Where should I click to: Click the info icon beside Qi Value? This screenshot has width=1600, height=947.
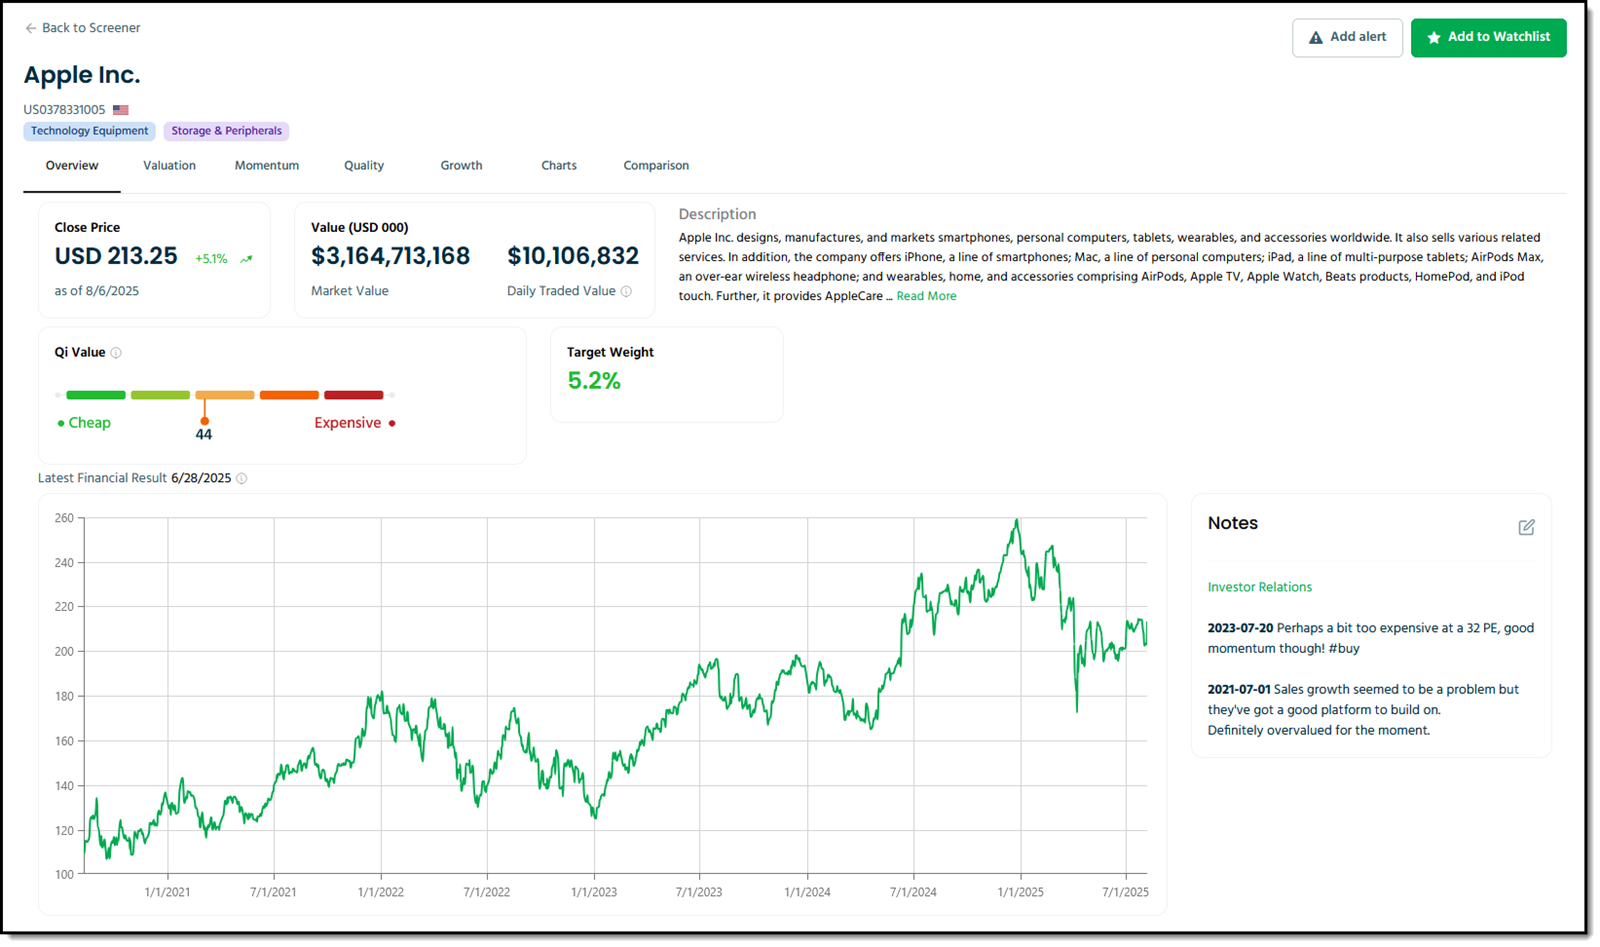click(116, 353)
